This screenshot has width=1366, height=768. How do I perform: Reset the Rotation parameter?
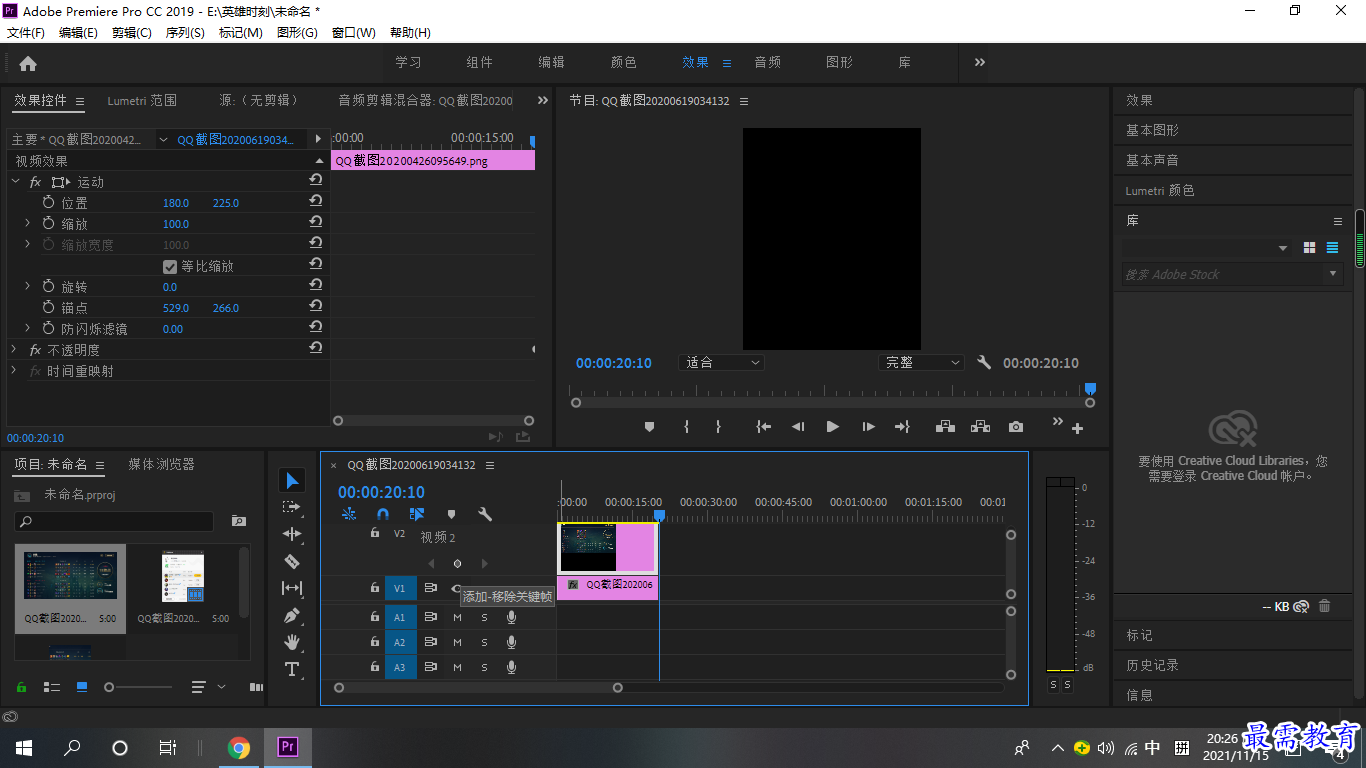pyautogui.click(x=315, y=285)
